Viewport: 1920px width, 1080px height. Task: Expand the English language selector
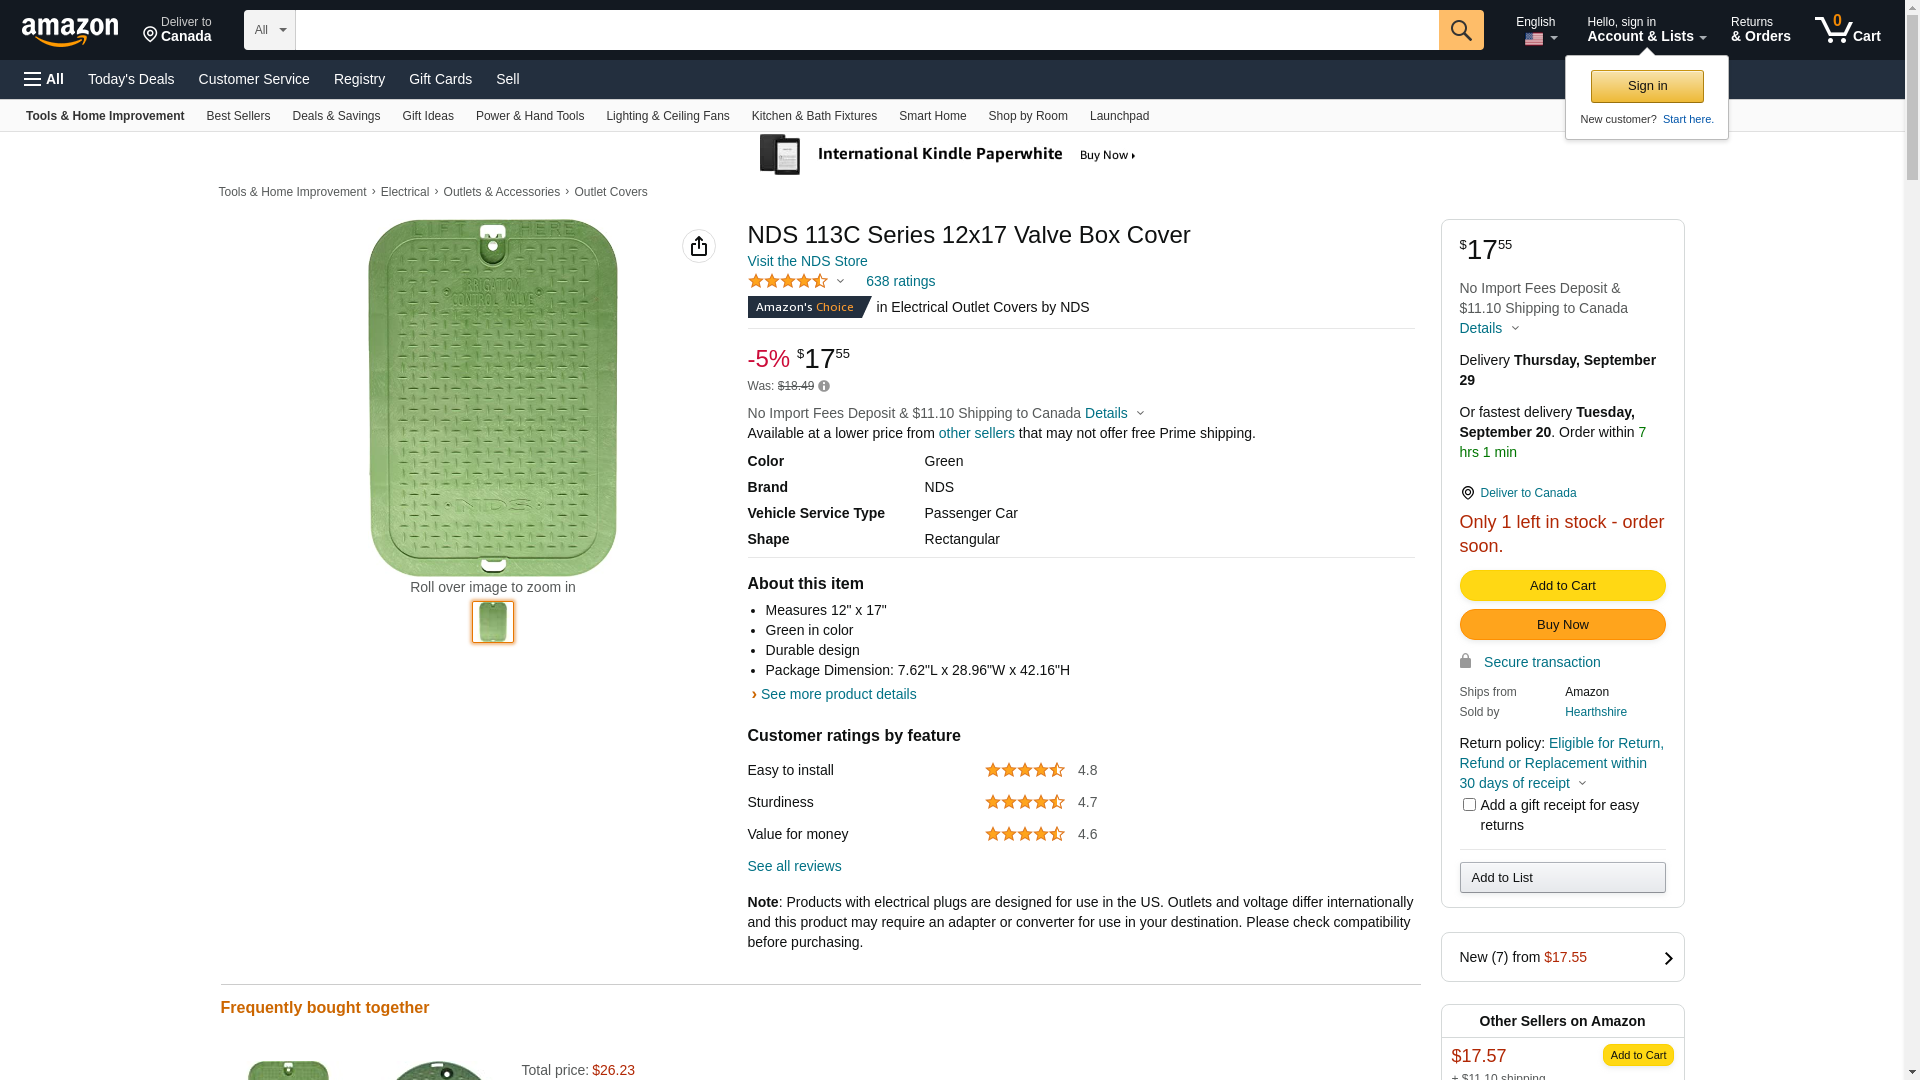click(1536, 30)
